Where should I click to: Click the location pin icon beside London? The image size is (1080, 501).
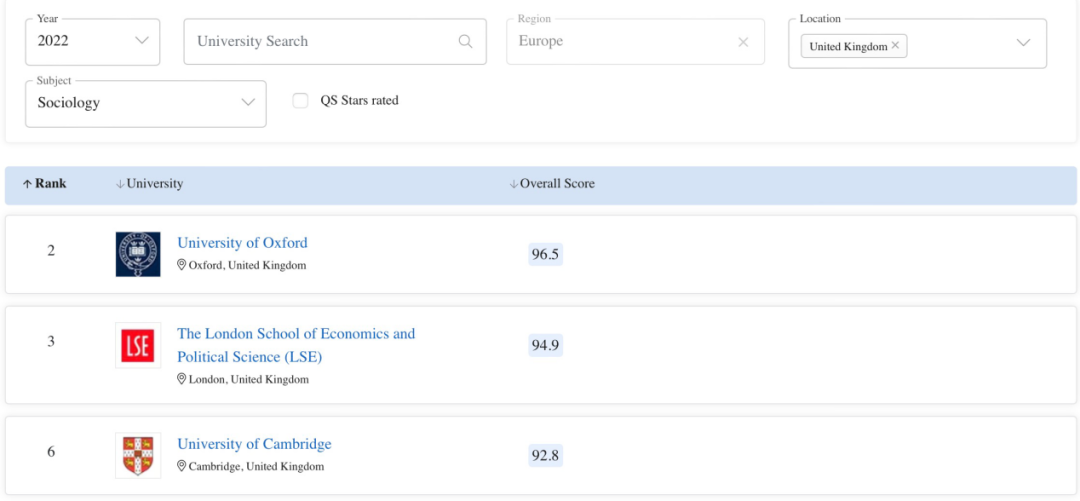(182, 379)
